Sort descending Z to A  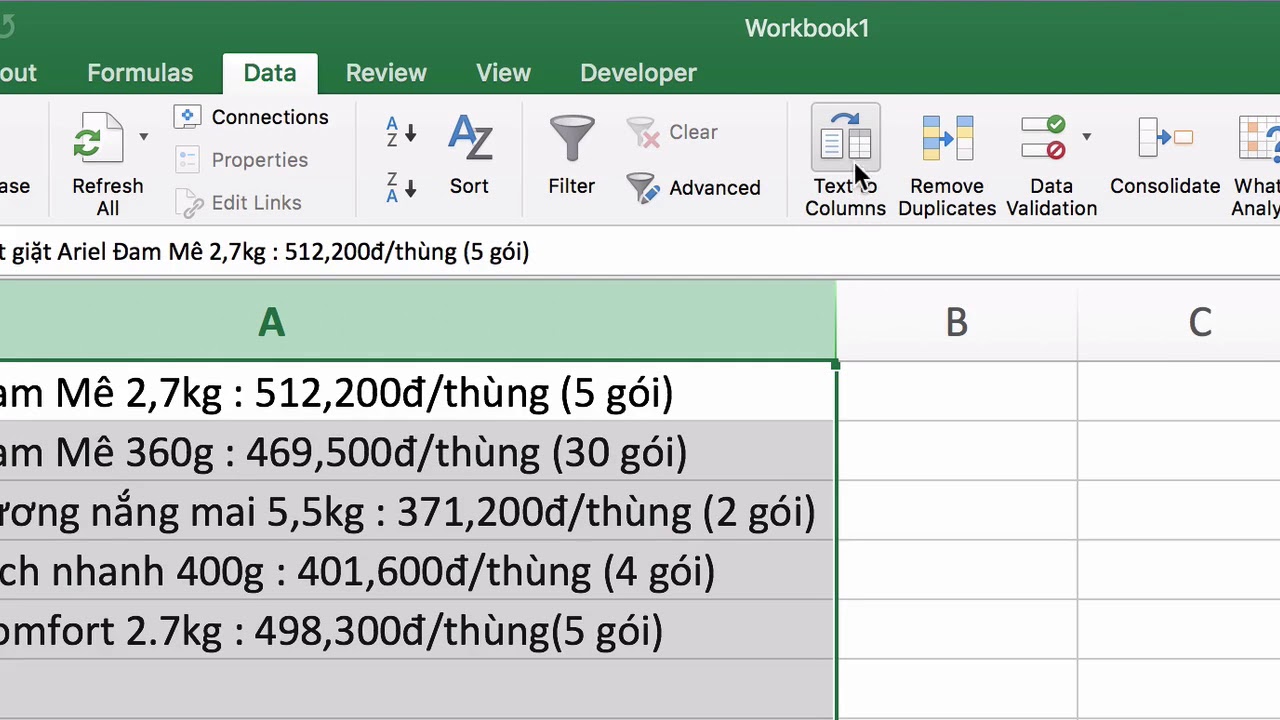click(401, 187)
